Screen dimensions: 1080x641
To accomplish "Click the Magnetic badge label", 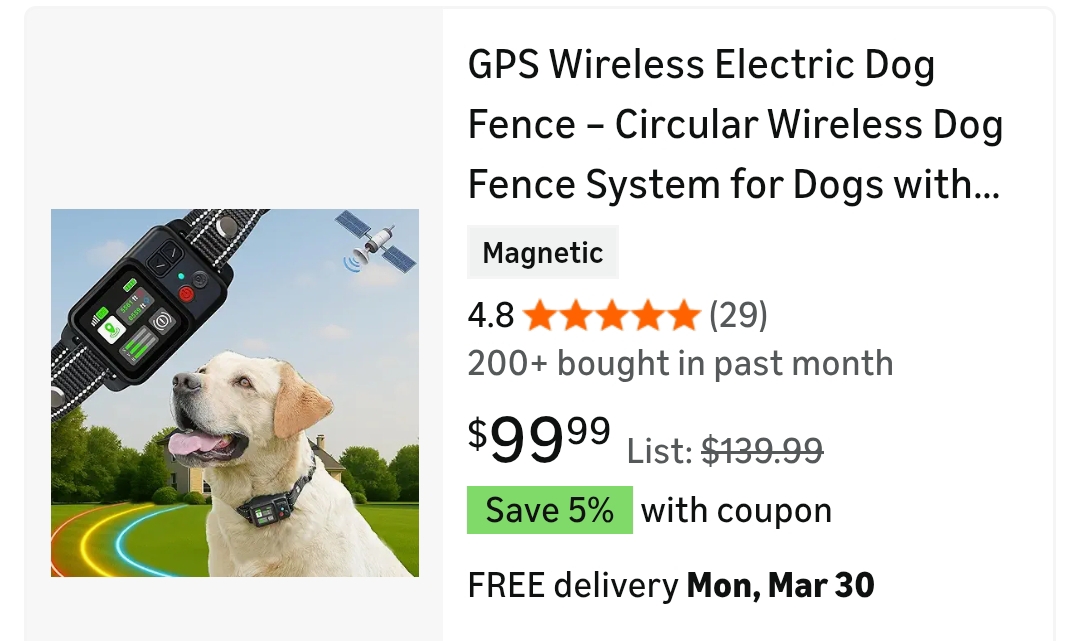I will pos(543,253).
